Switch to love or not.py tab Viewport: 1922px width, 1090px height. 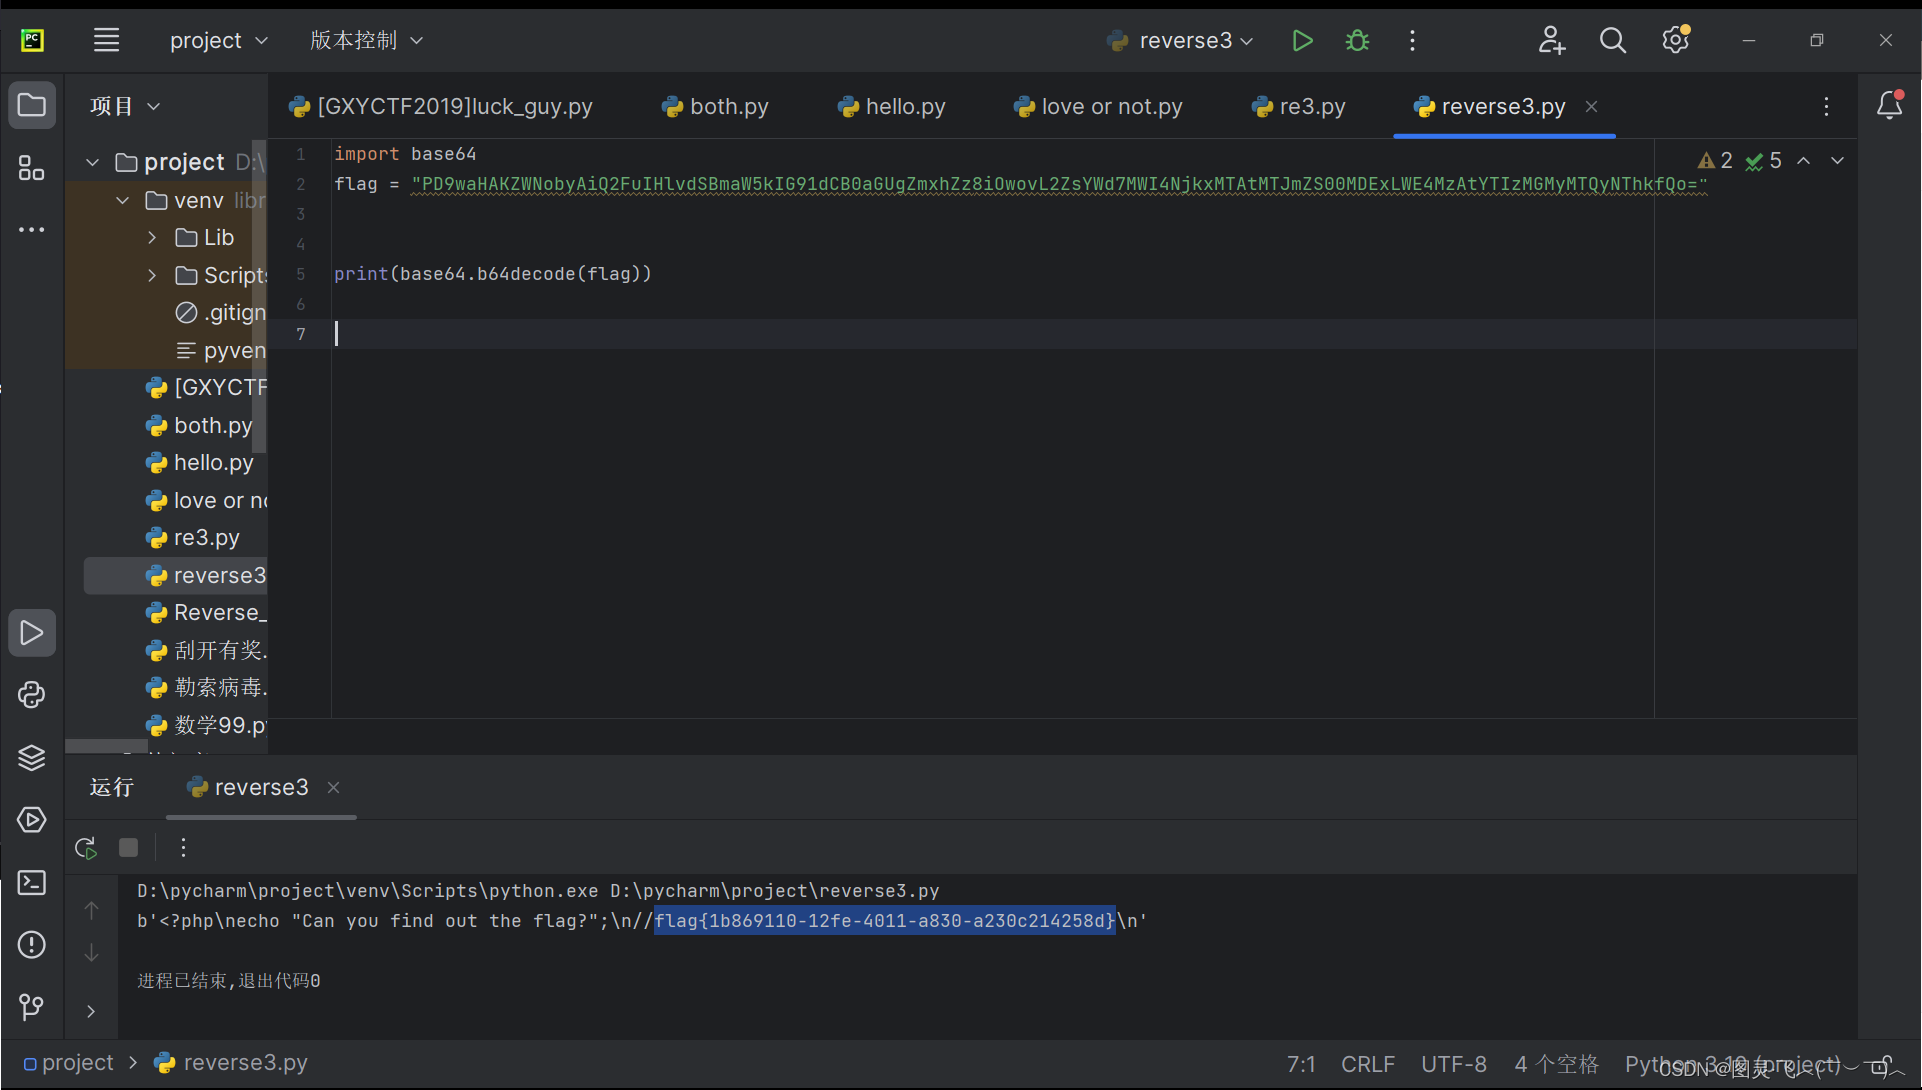(1097, 107)
